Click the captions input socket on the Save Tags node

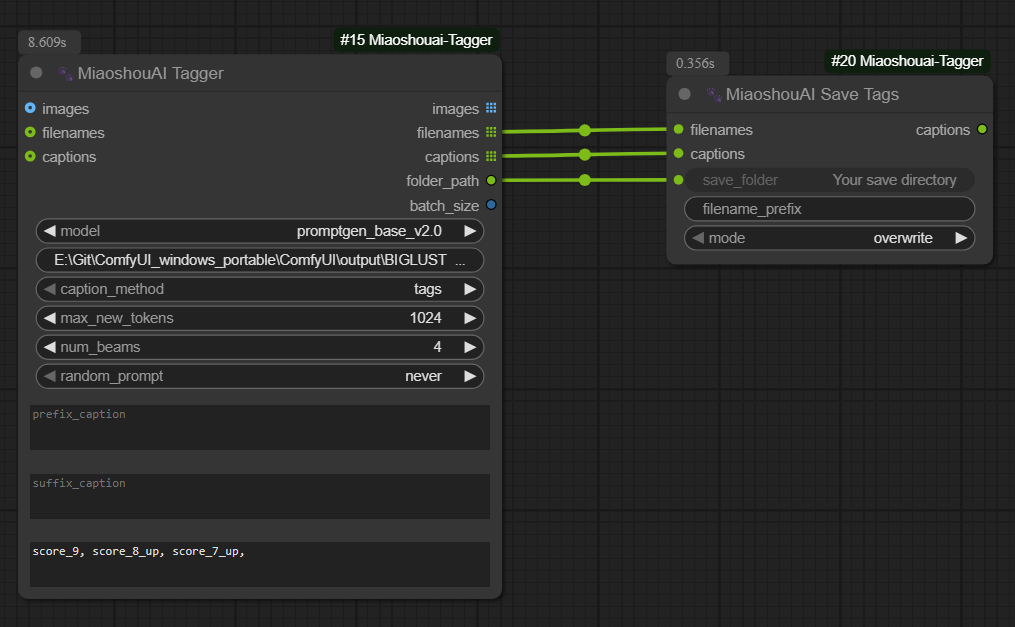678,153
